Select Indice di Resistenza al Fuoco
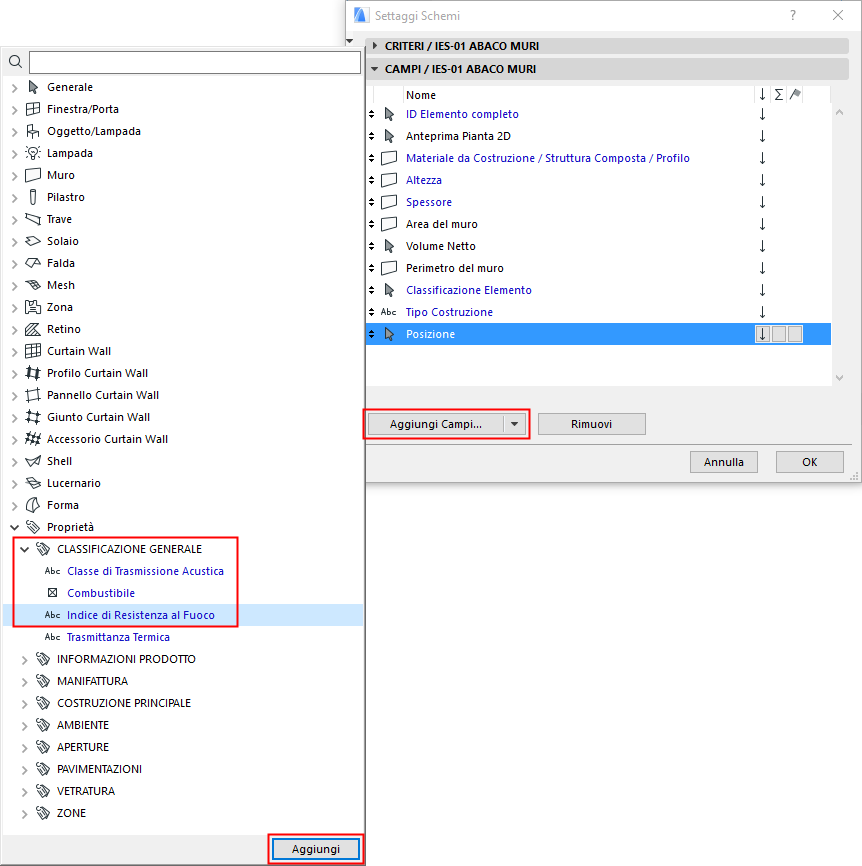 141,615
